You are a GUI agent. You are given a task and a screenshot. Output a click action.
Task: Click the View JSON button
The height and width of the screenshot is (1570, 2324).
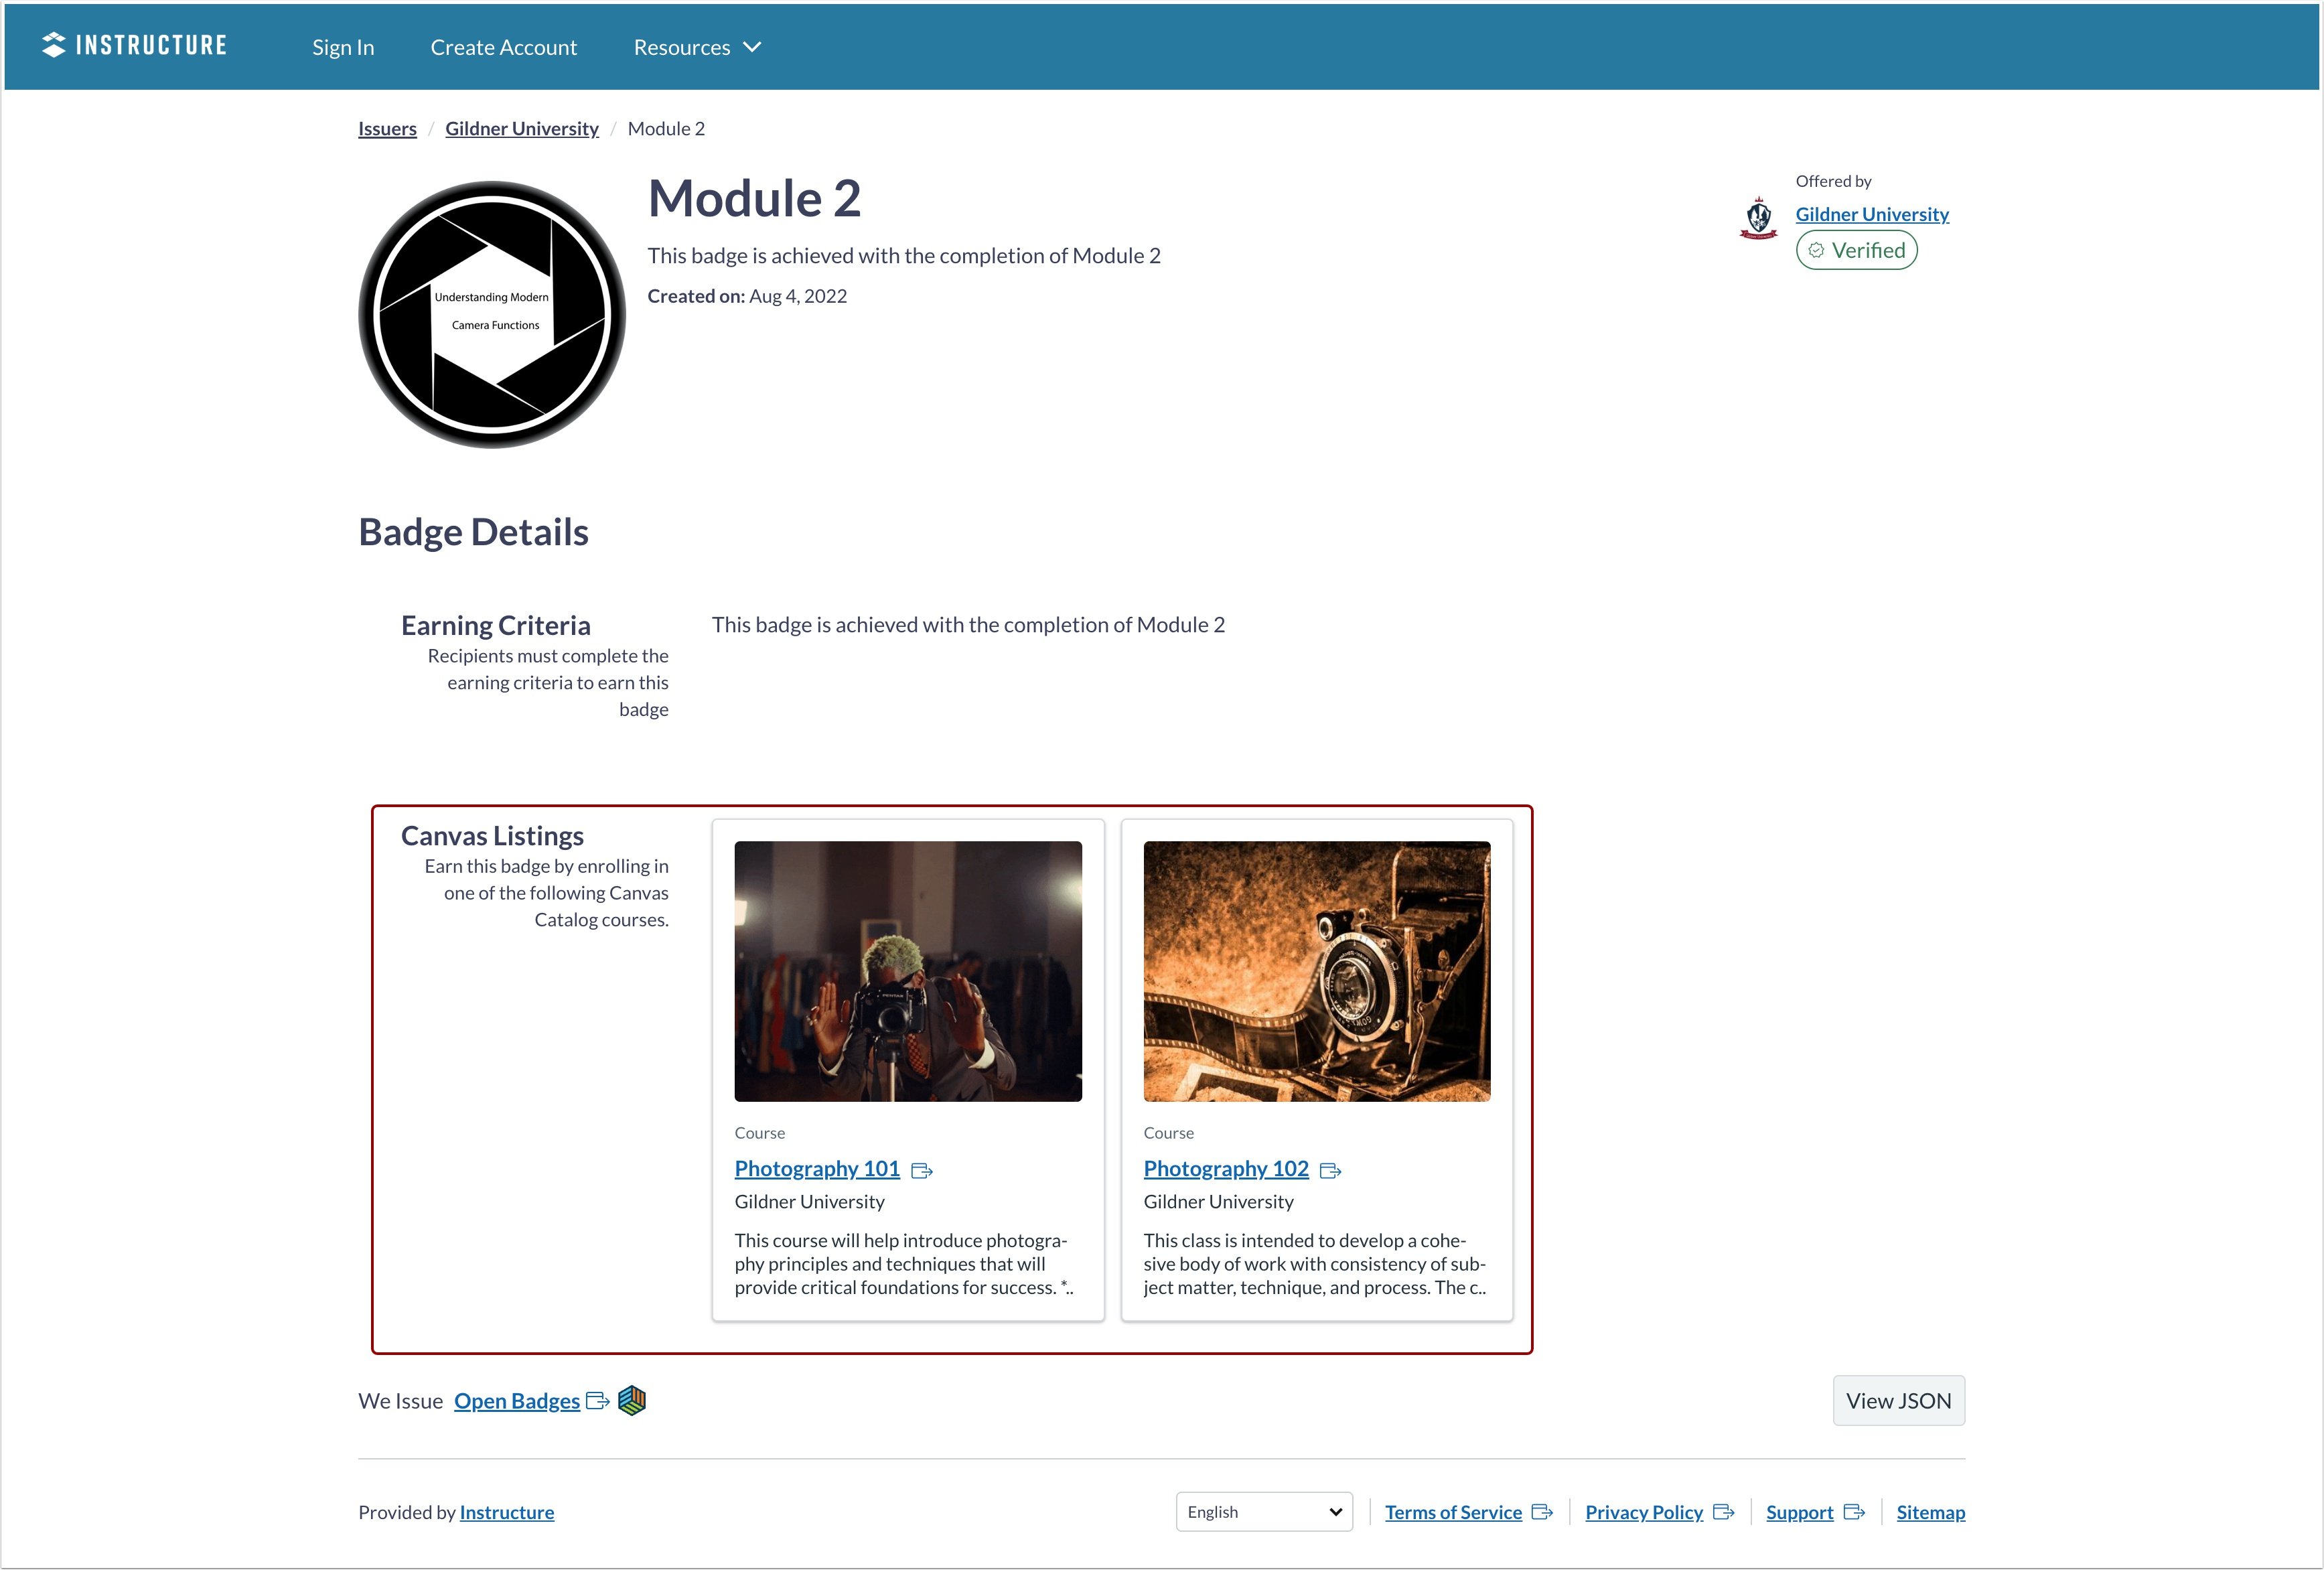tap(1897, 1400)
